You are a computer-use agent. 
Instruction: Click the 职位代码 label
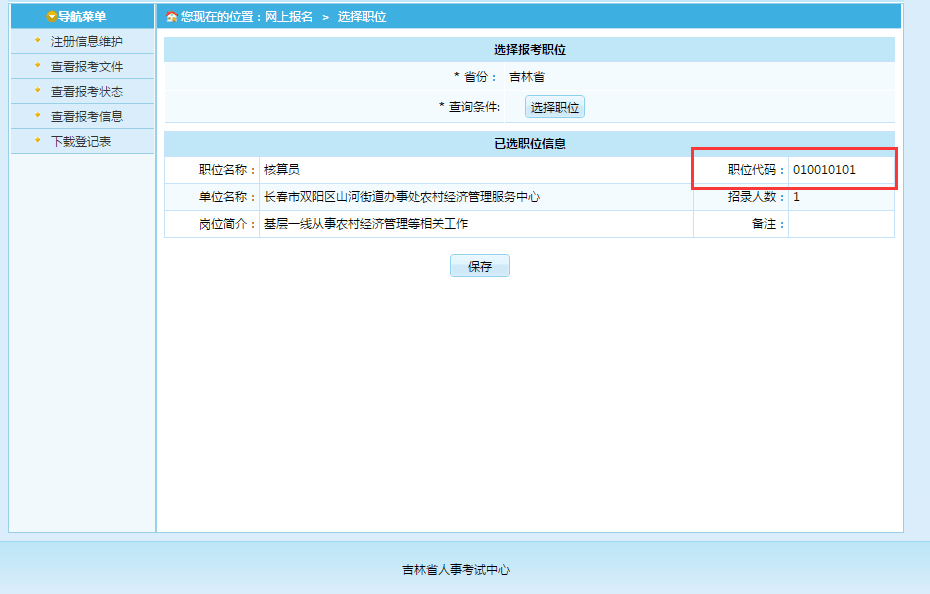(756, 170)
